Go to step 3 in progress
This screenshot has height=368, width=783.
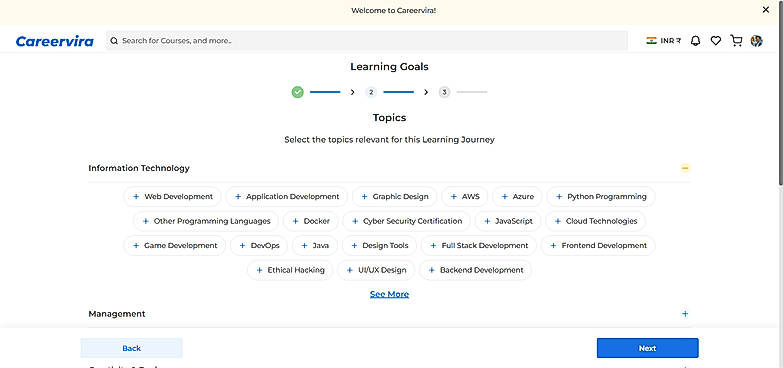(x=444, y=92)
